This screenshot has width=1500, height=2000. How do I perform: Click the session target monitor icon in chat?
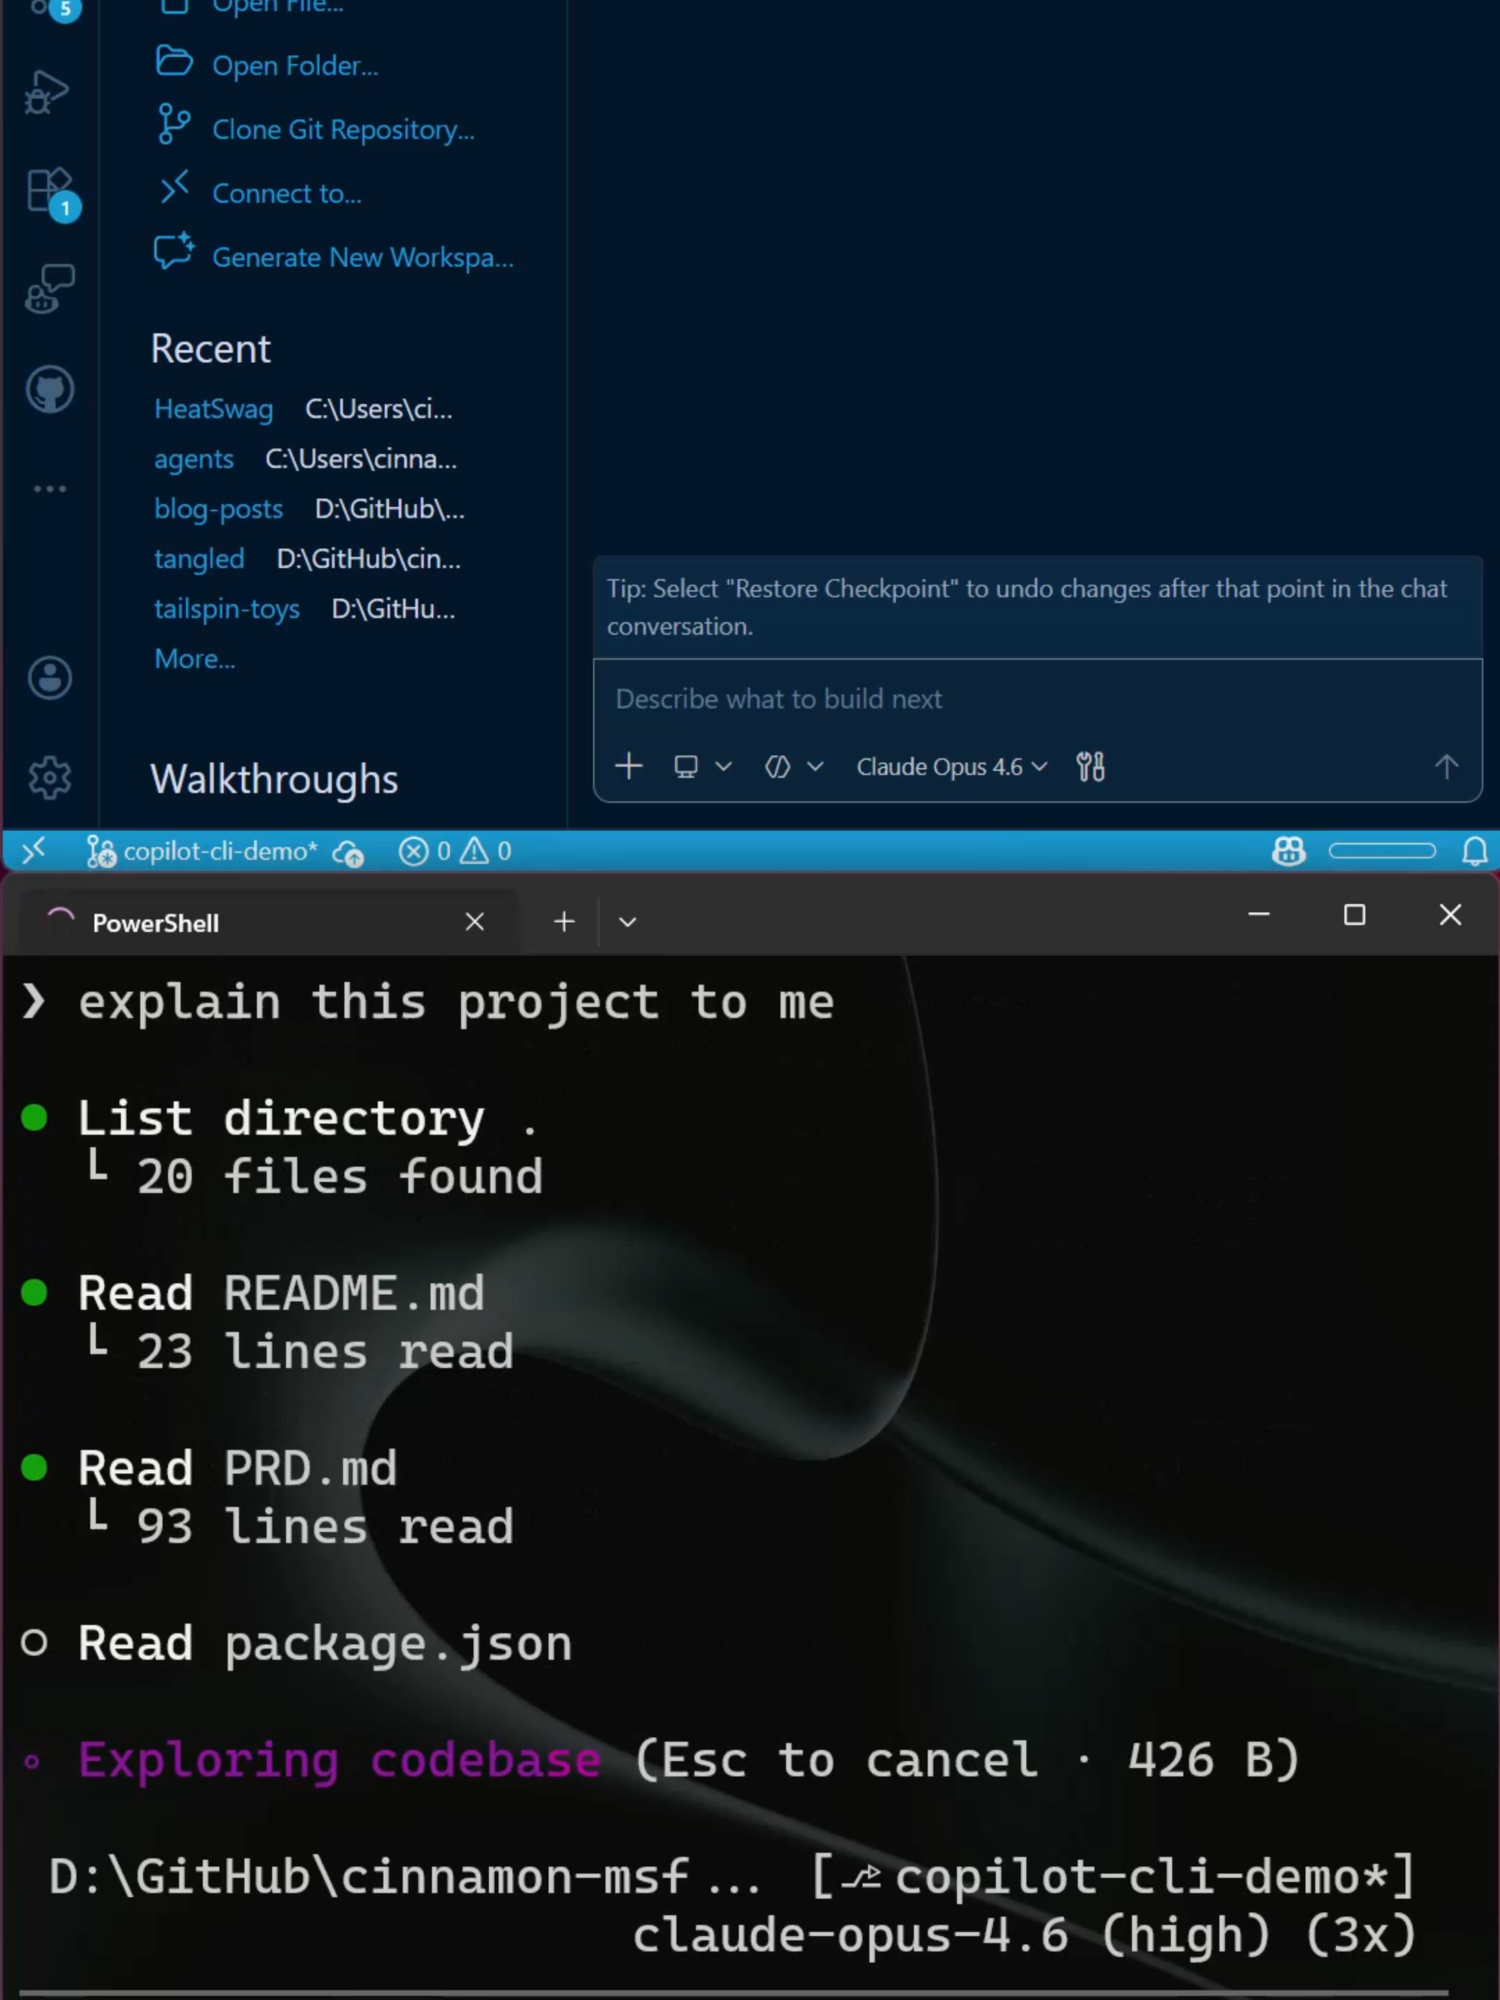(x=686, y=767)
